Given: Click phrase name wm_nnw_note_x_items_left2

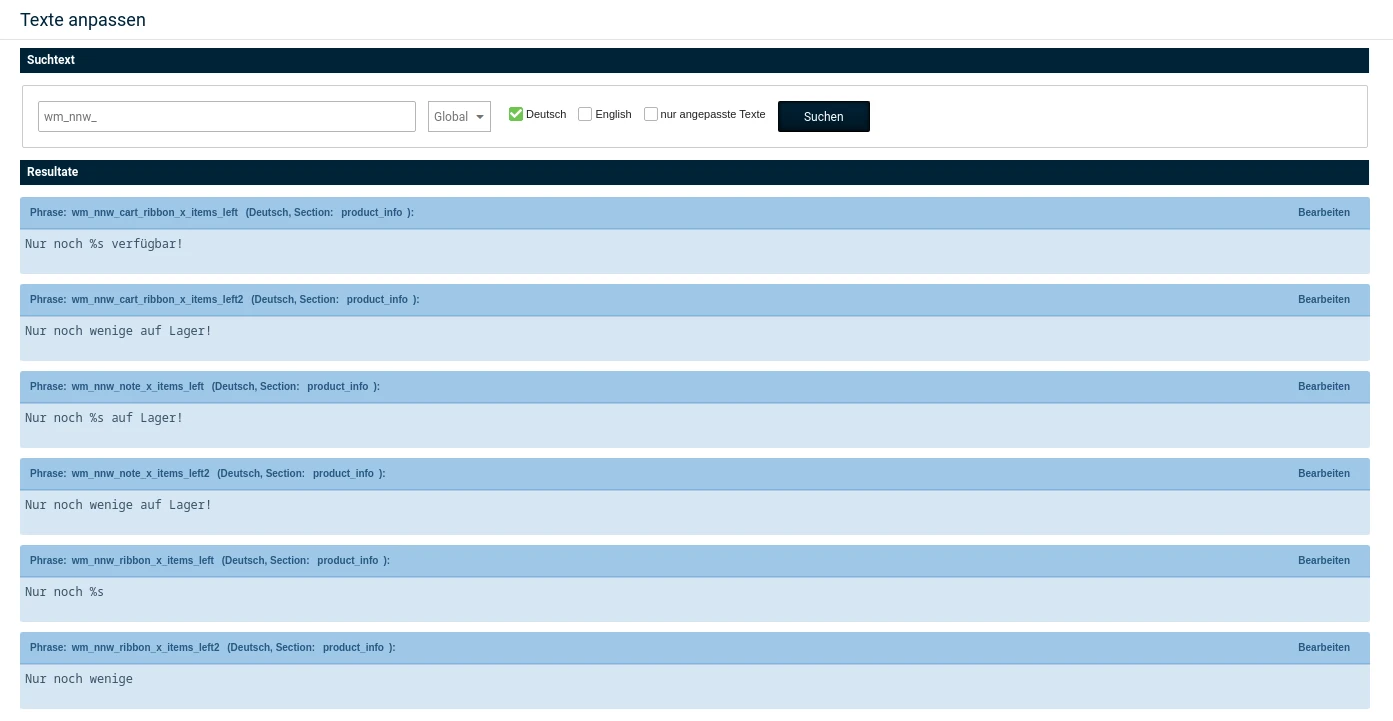Looking at the screenshot, I should coord(141,474).
